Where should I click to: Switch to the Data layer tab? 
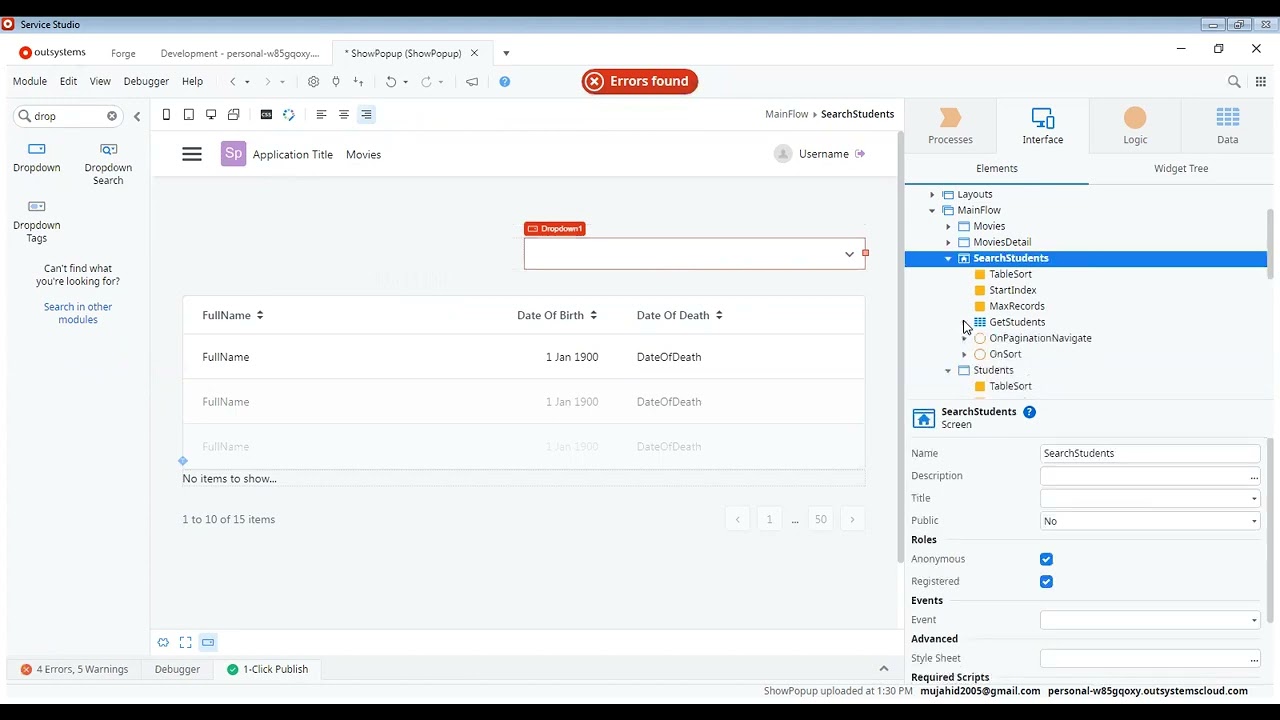coord(1227,126)
